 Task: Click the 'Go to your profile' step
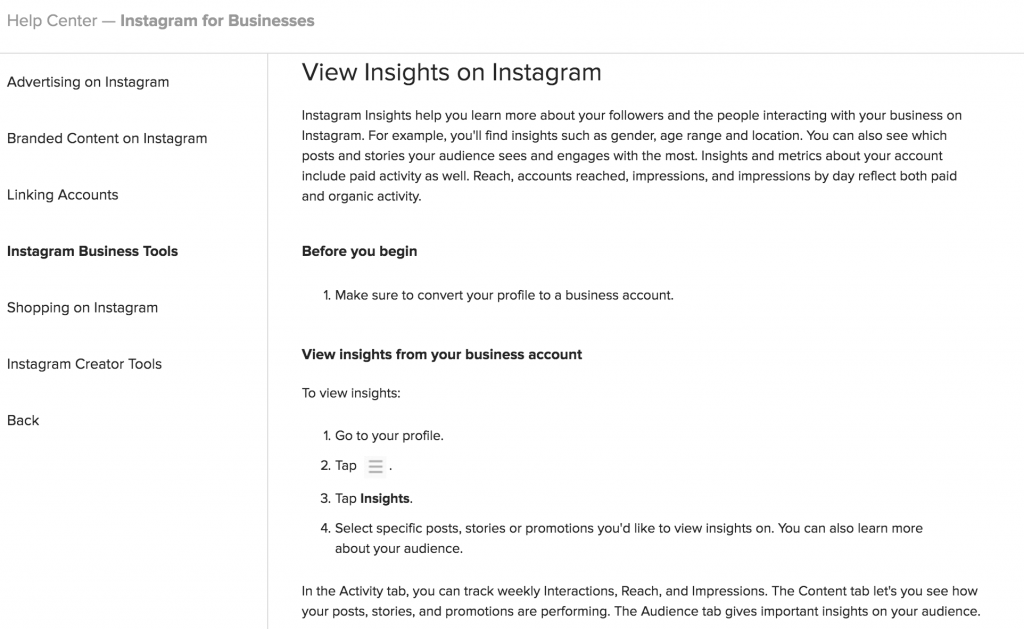pyautogui.click(x=389, y=436)
